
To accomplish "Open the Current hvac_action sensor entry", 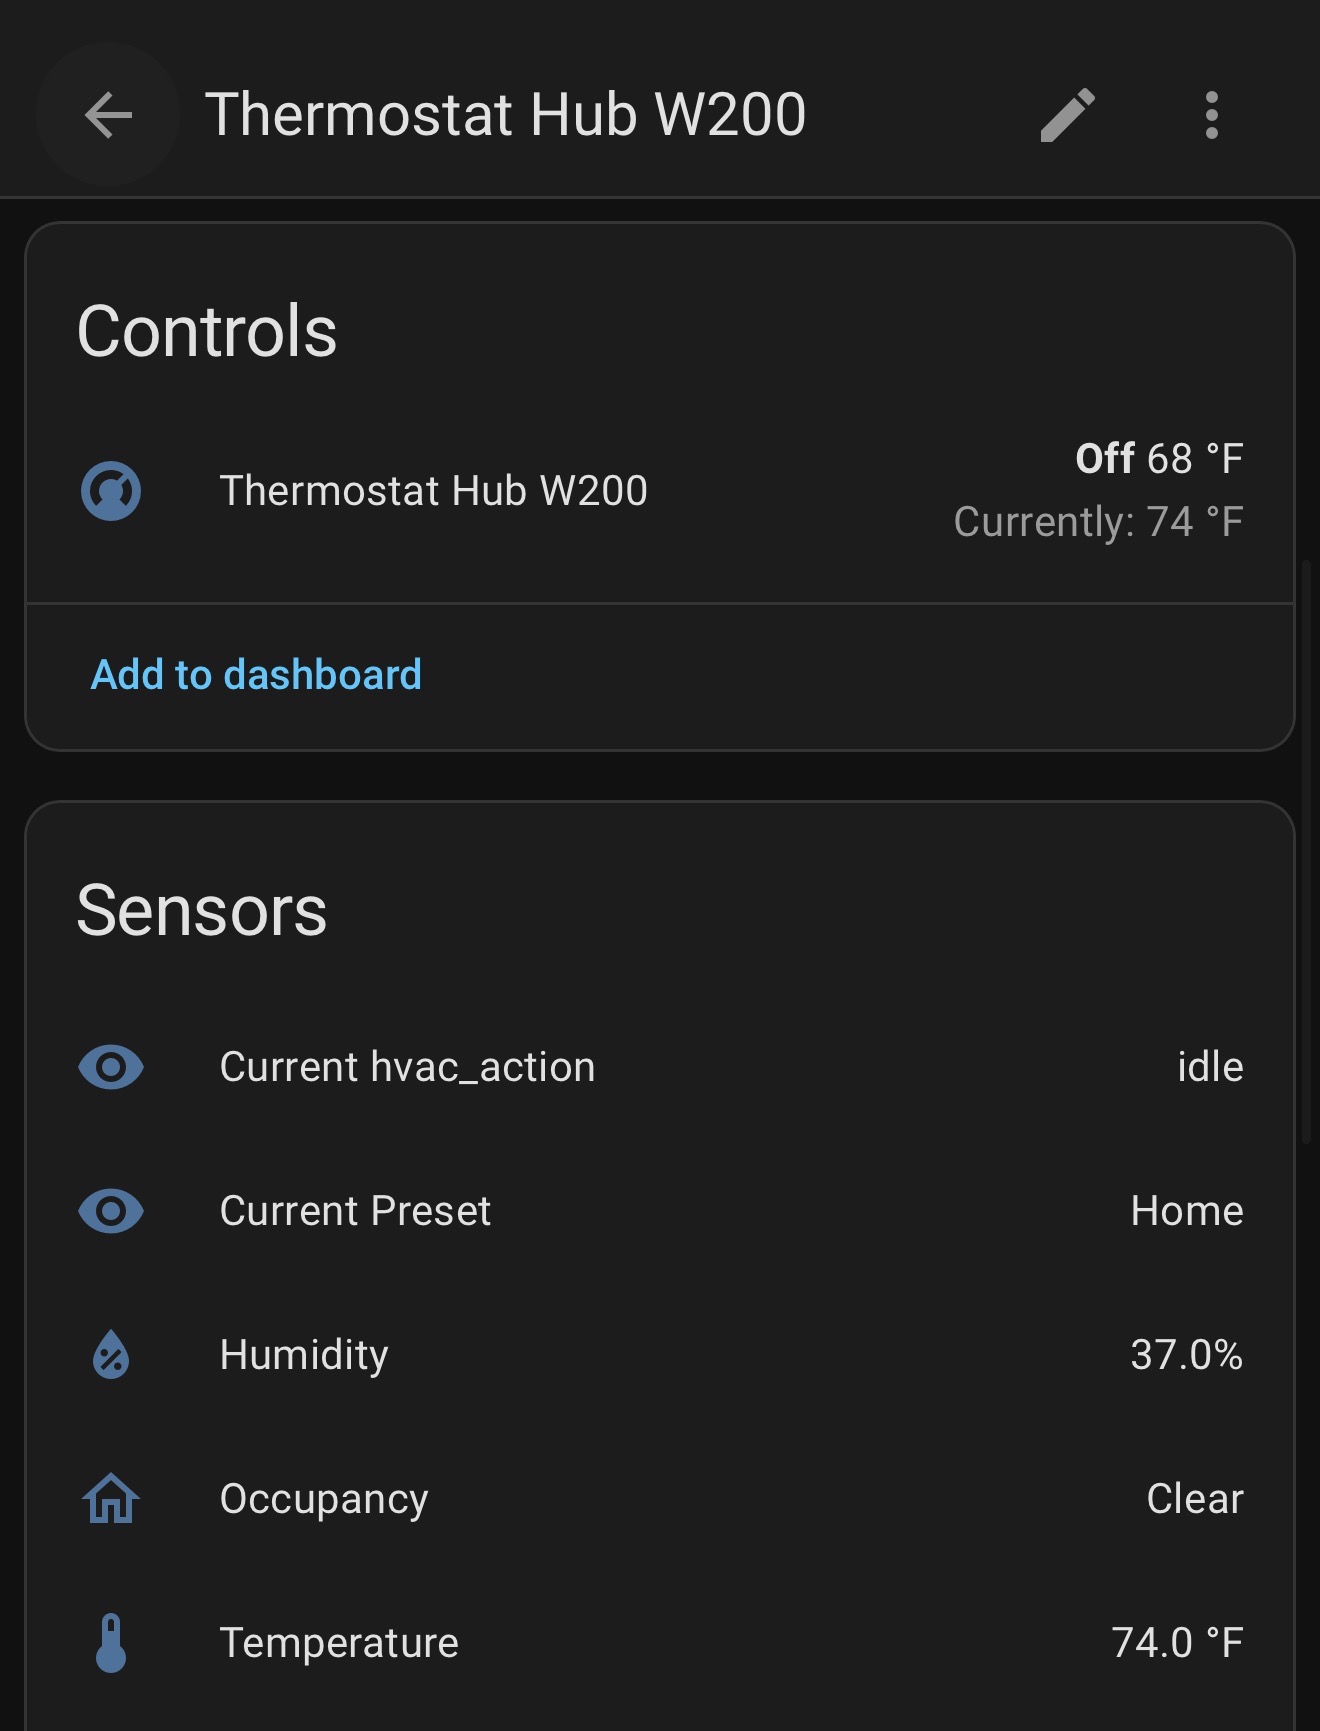I will click(x=407, y=1067).
